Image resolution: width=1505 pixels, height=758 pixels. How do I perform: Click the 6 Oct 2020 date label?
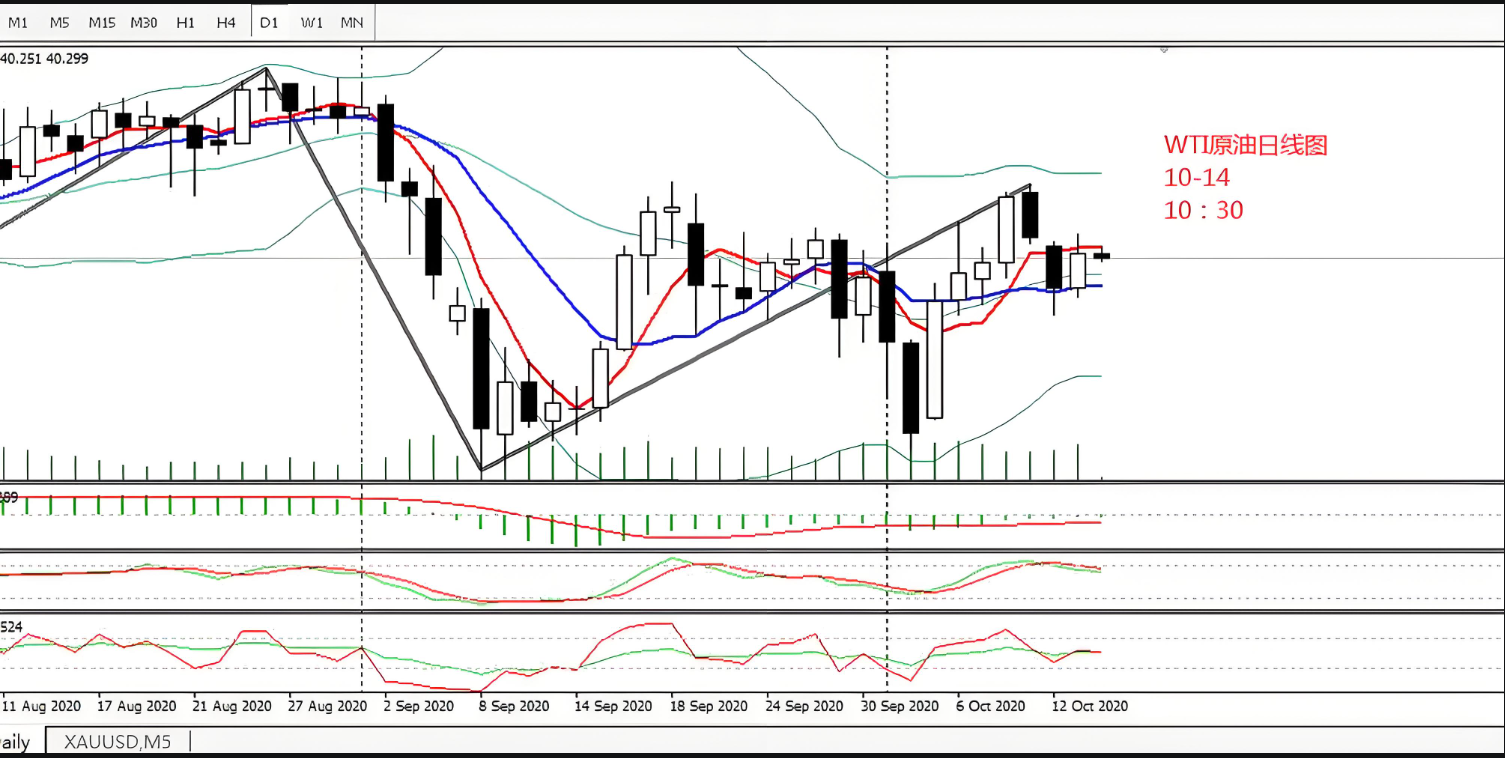click(992, 706)
